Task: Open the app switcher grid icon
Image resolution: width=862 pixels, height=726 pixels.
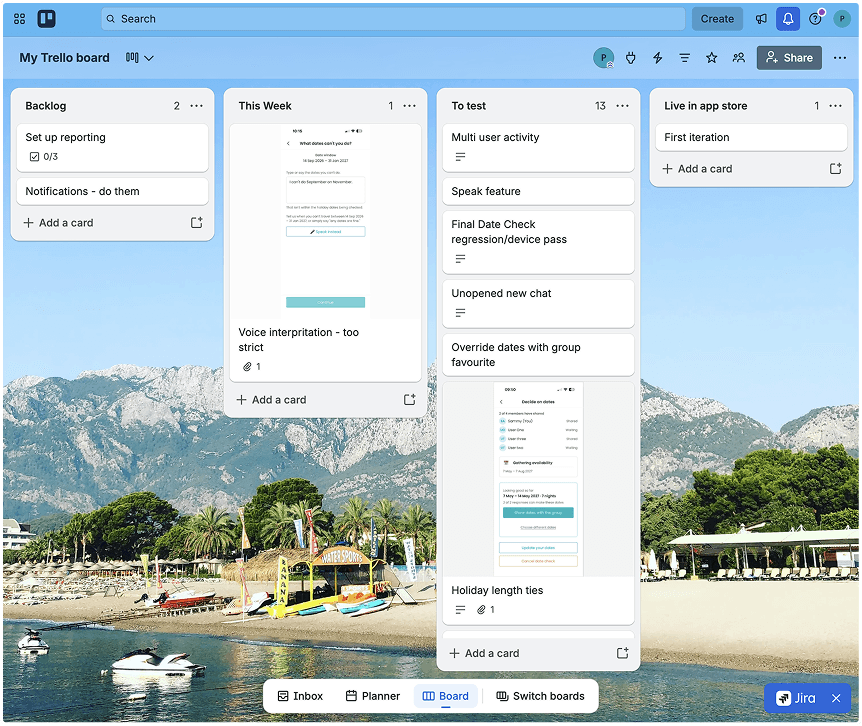Action: (19, 19)
